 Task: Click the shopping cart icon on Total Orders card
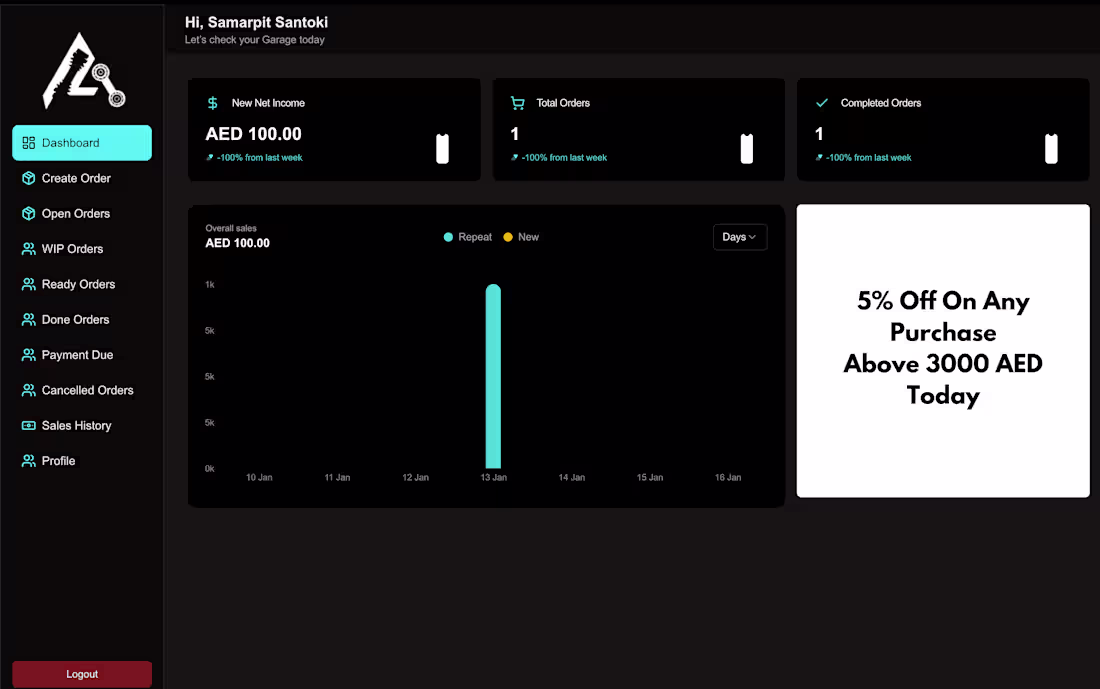[516, 102]
